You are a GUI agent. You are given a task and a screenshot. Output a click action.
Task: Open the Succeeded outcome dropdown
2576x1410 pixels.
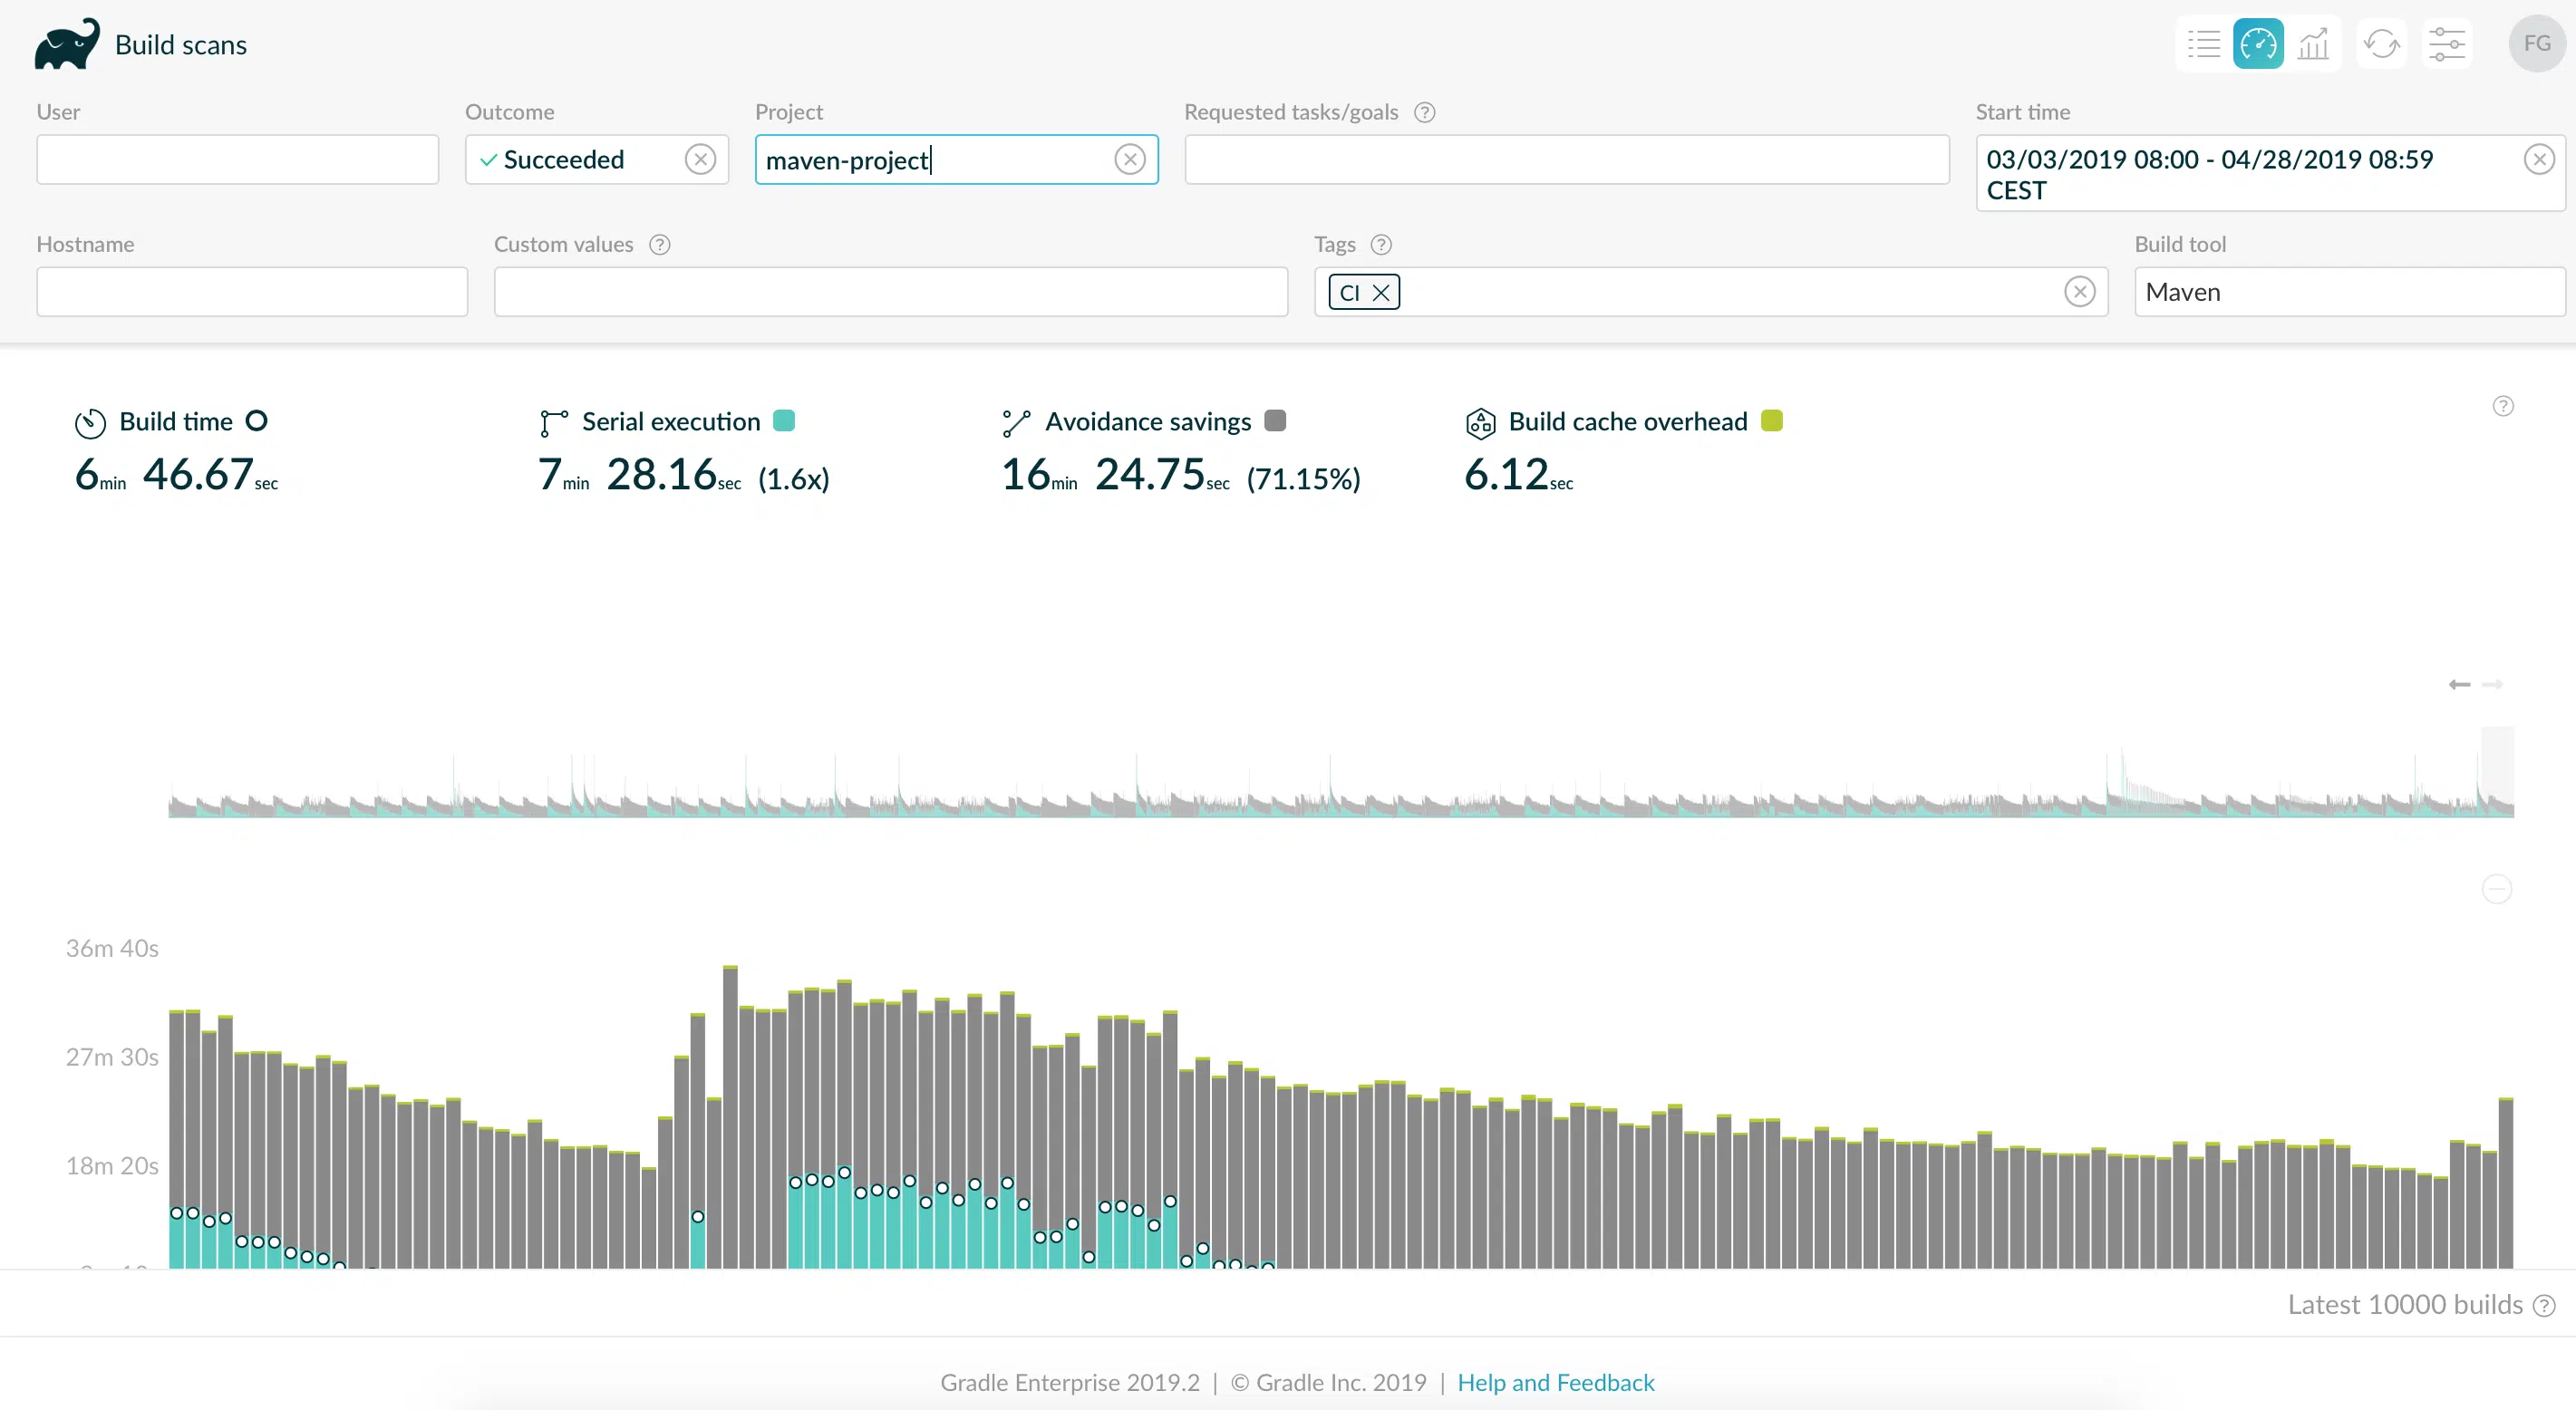(x=578, y=159)
